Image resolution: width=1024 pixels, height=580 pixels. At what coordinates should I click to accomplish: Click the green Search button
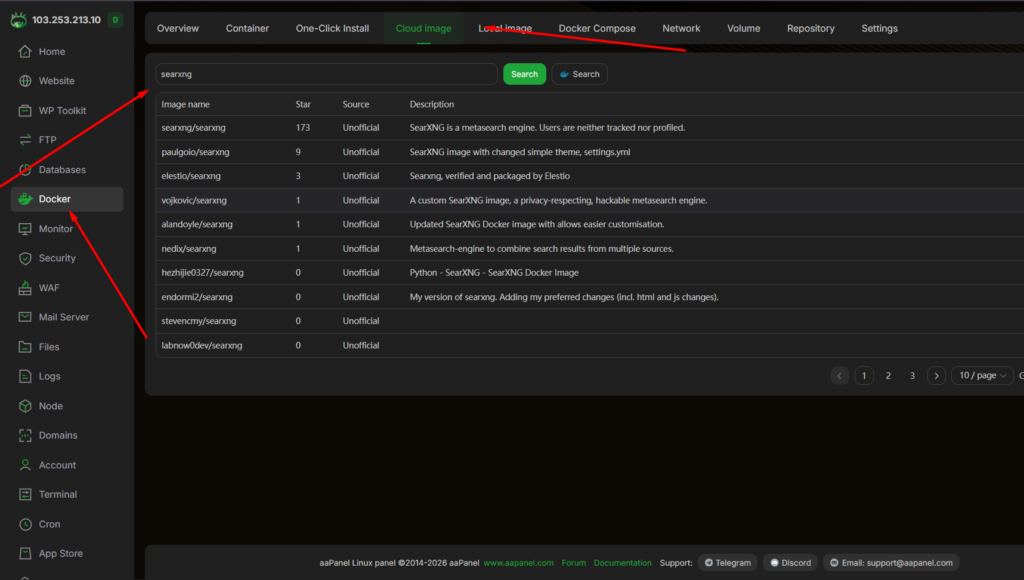click(524, 74)
